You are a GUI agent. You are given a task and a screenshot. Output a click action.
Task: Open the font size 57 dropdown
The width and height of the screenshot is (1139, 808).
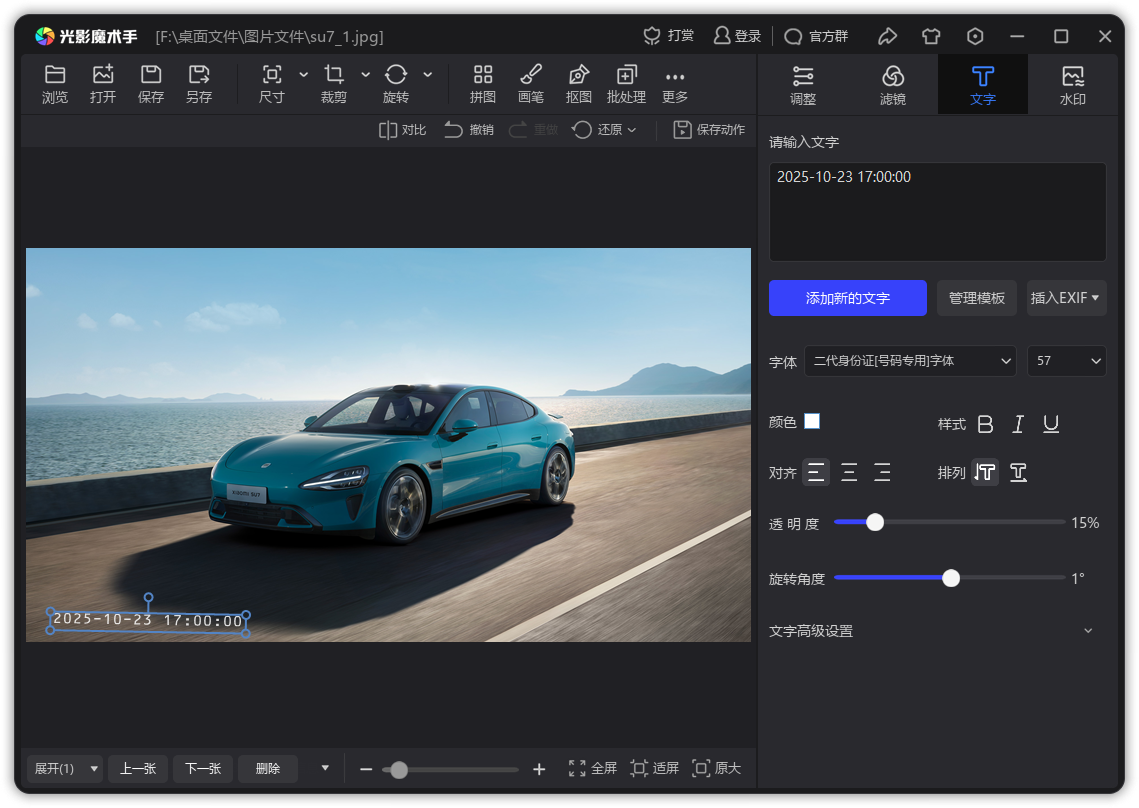[x=1066, y=361]
